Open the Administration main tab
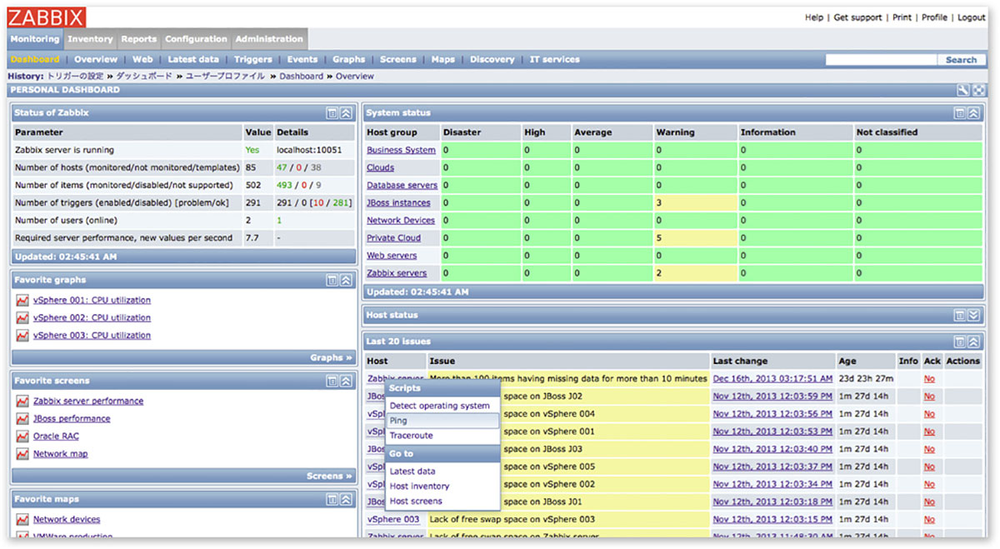The image size is (1000, 549). (269, 39)
